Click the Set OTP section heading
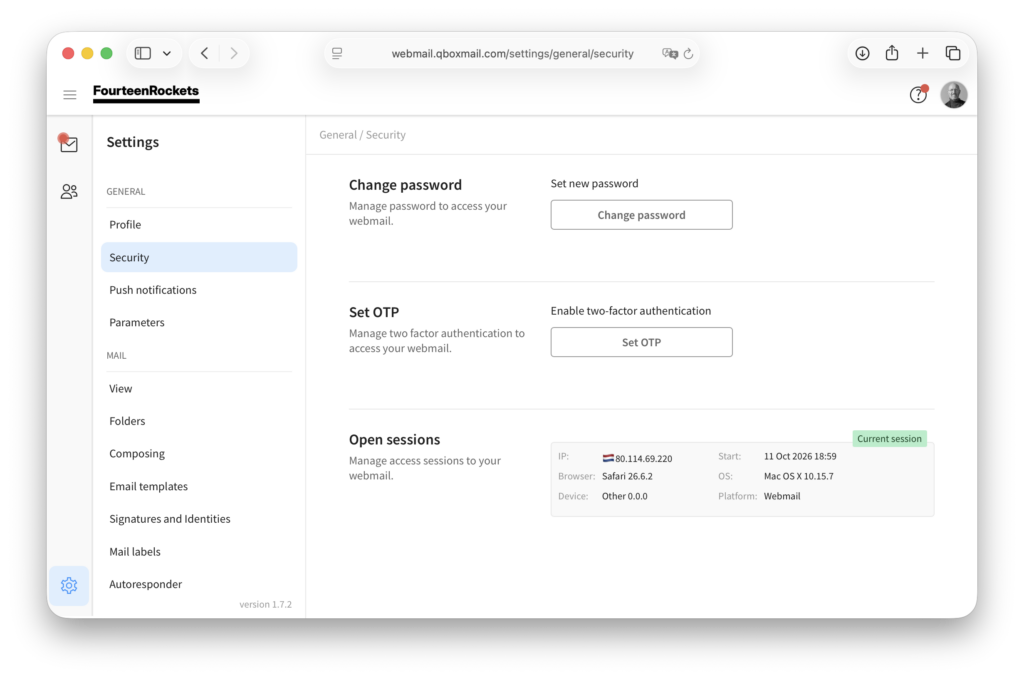 coord(374,312)
